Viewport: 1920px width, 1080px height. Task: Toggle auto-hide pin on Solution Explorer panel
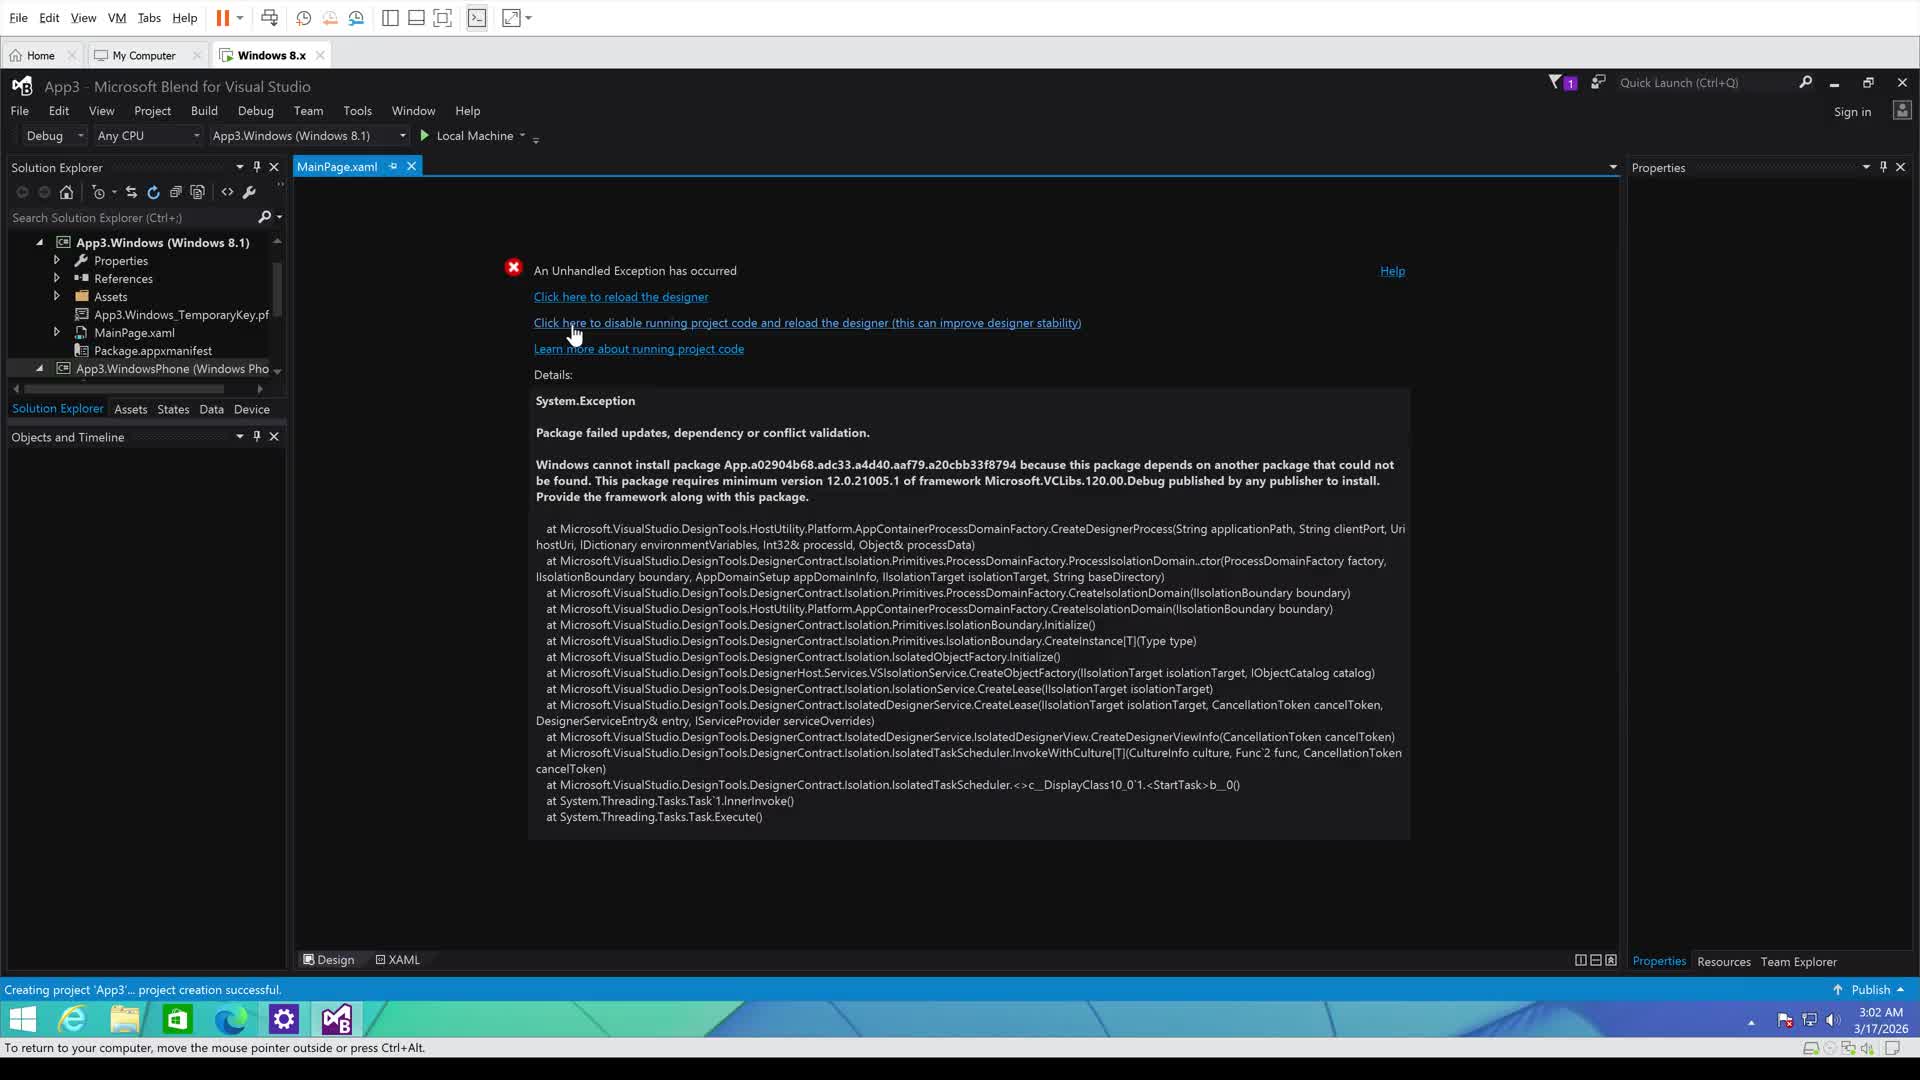click(x=257, y=167)
